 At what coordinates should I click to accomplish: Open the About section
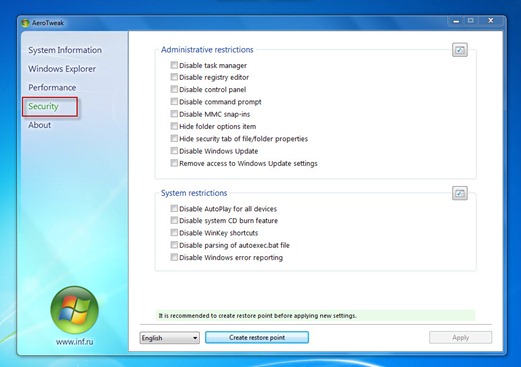tap(40, 125)
